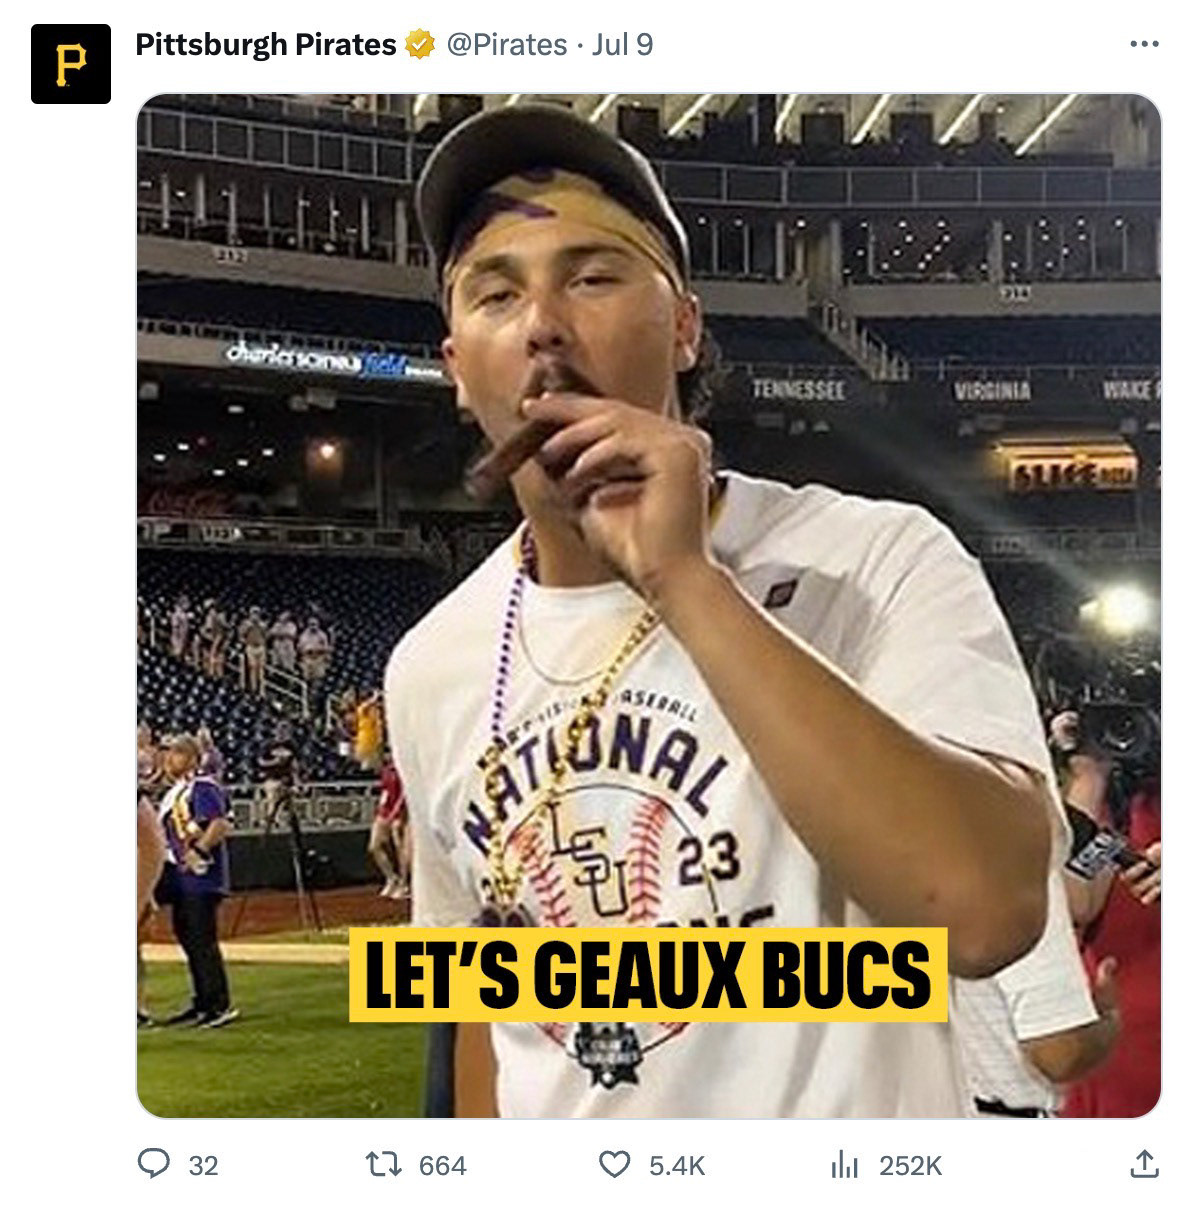Open the @Pirates handle link
This screenshot has width=1190, height=1208.
[506, 45]
